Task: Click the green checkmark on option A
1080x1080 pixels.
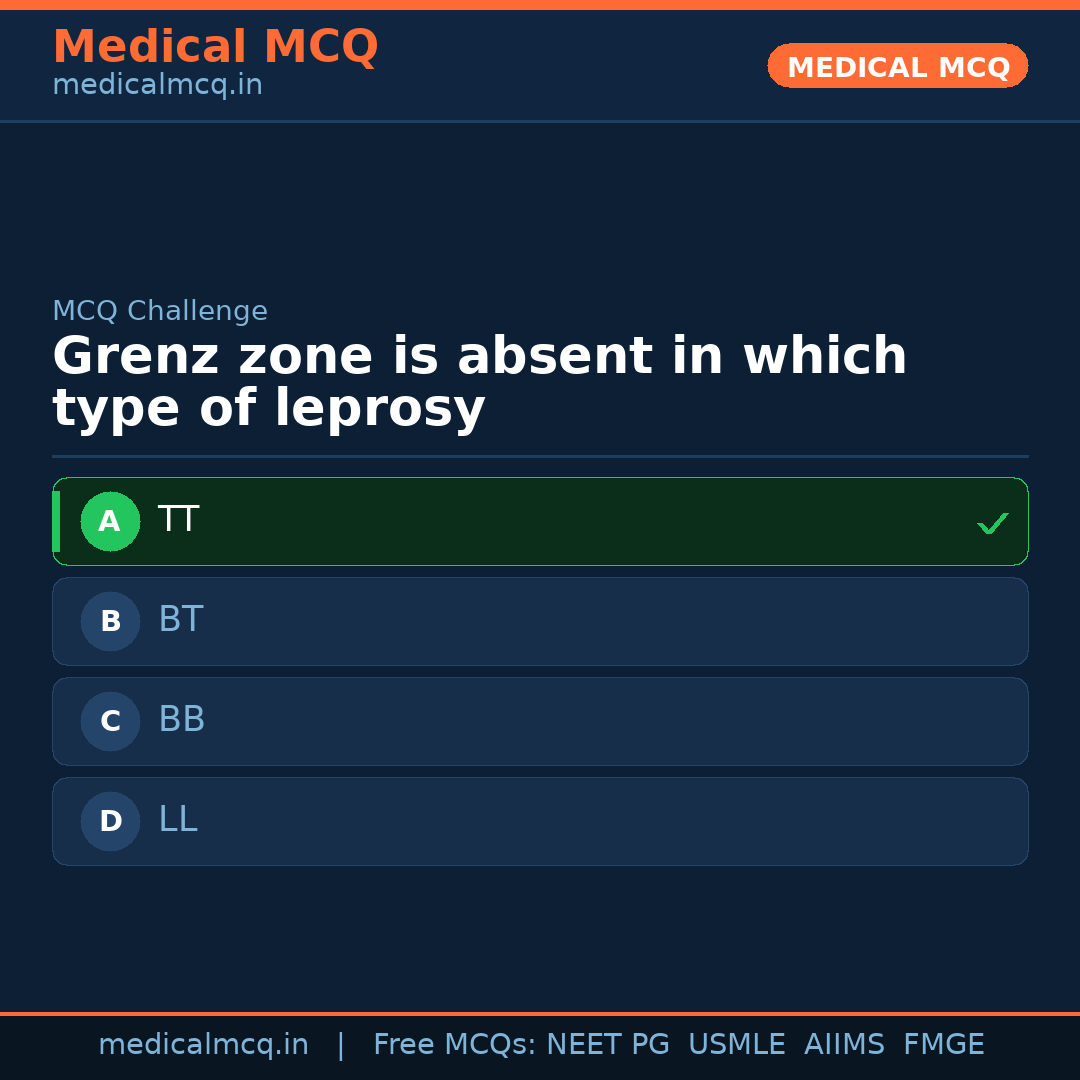Action: (992, 523)
